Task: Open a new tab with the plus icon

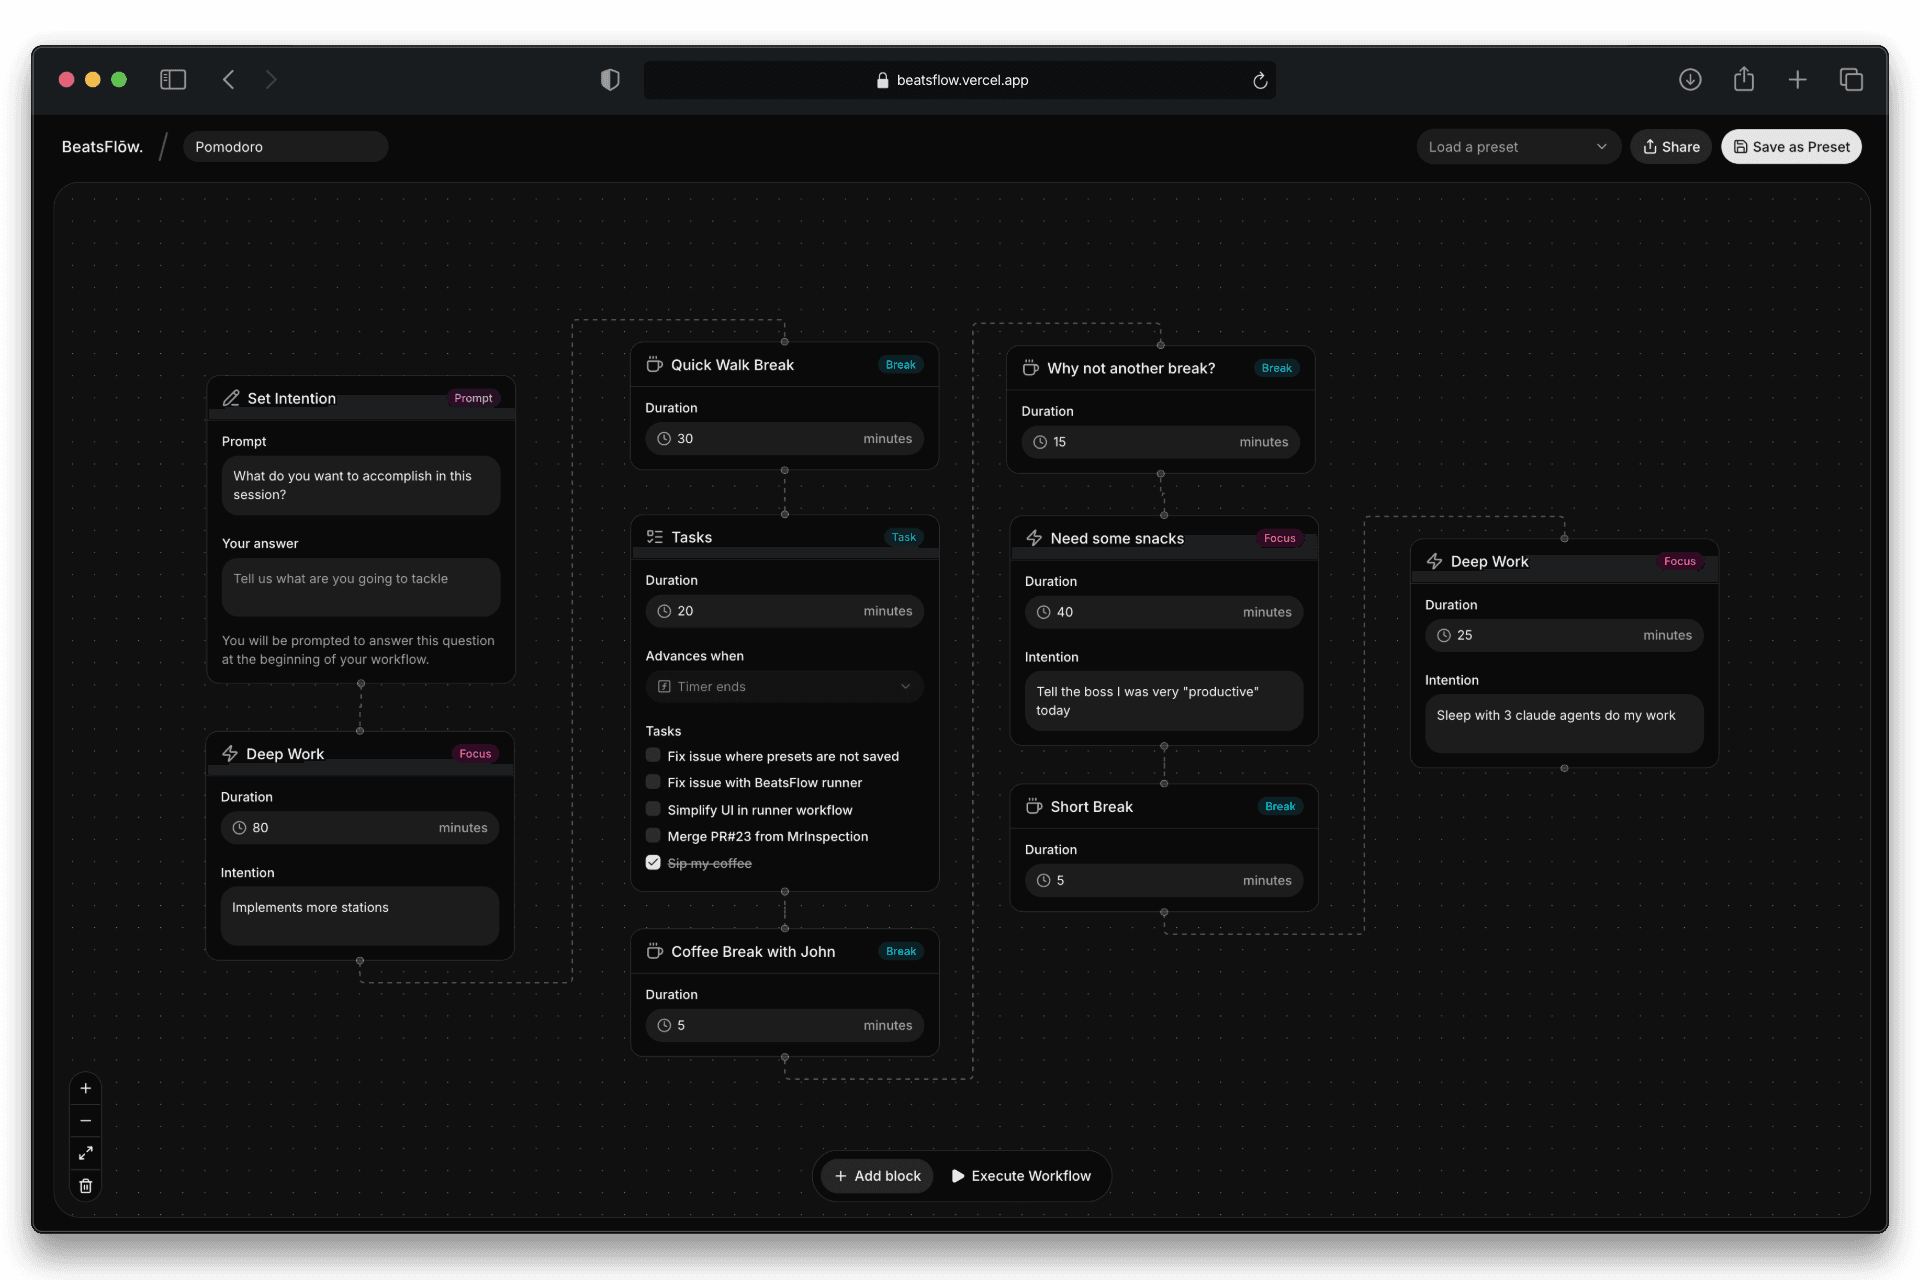Action: tap(1797, 79)
